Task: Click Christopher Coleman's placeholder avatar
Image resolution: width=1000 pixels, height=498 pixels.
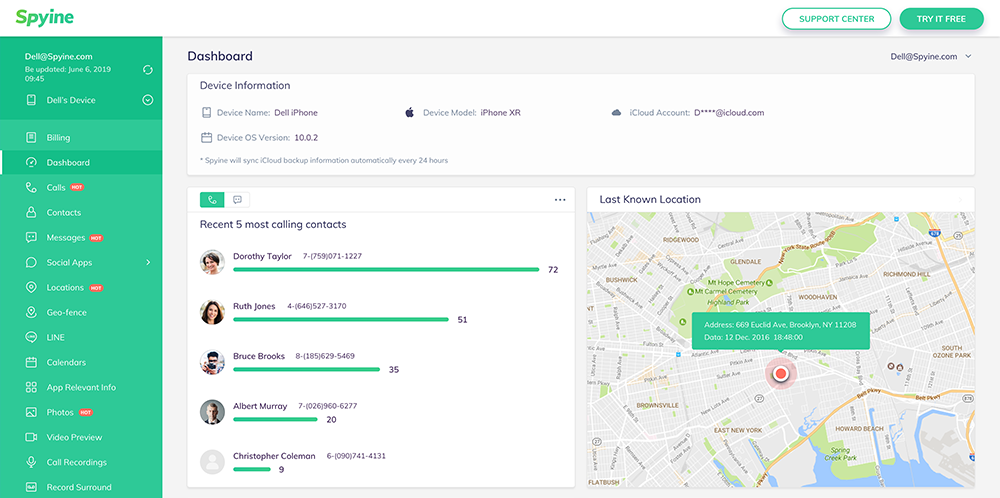Action: (212, 462)
